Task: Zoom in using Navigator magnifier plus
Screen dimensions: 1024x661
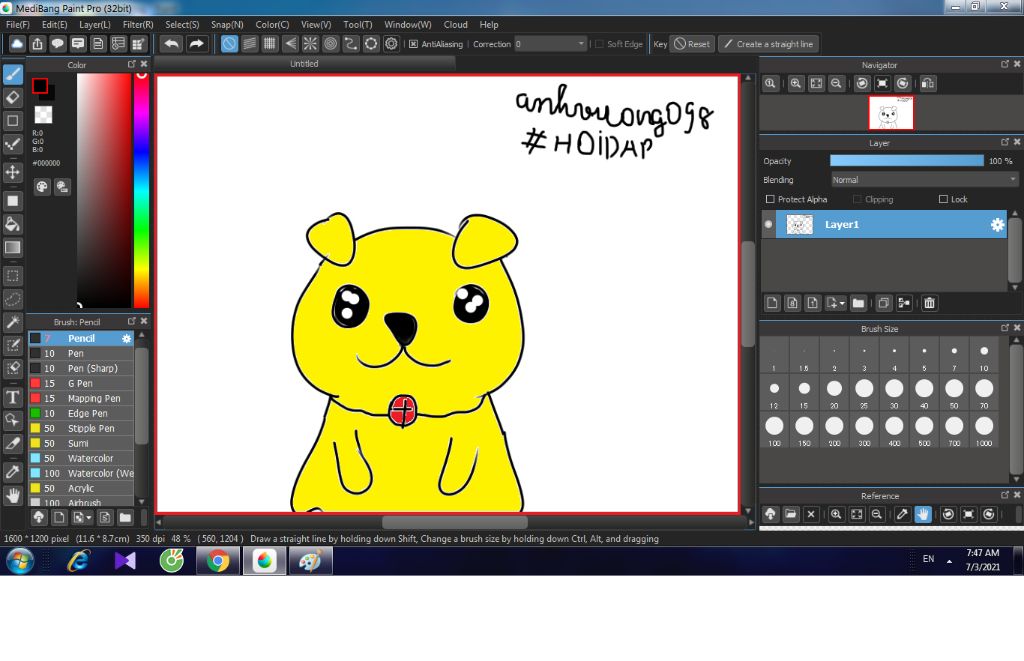Action: (795, 84)
